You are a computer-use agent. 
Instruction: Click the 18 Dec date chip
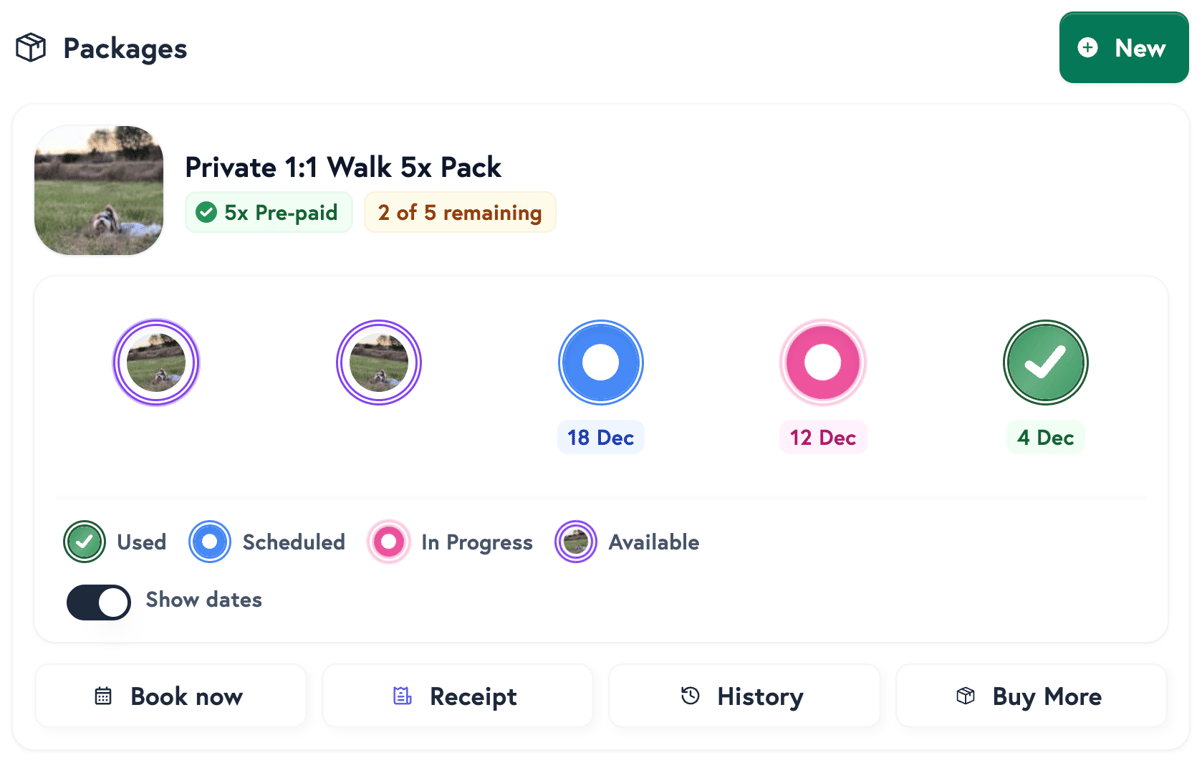click(x=600, y=437)
